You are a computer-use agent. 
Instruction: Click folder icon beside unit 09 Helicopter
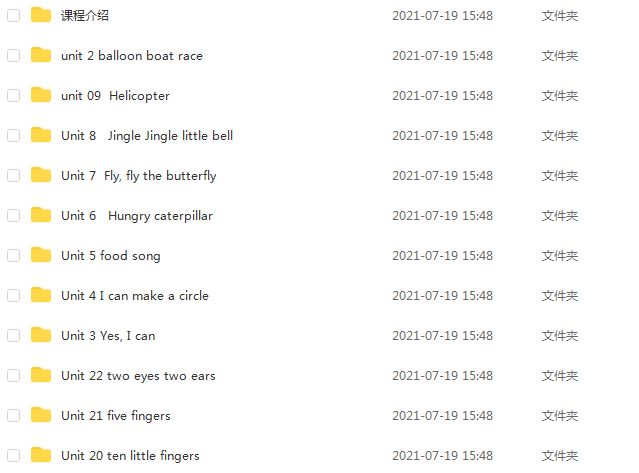point(41,95)
